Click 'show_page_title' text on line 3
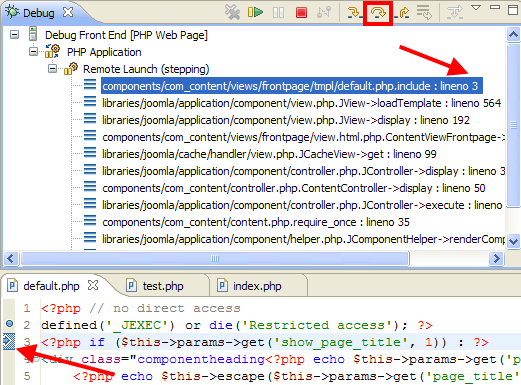Screen dimensions: 521x385 341,342
